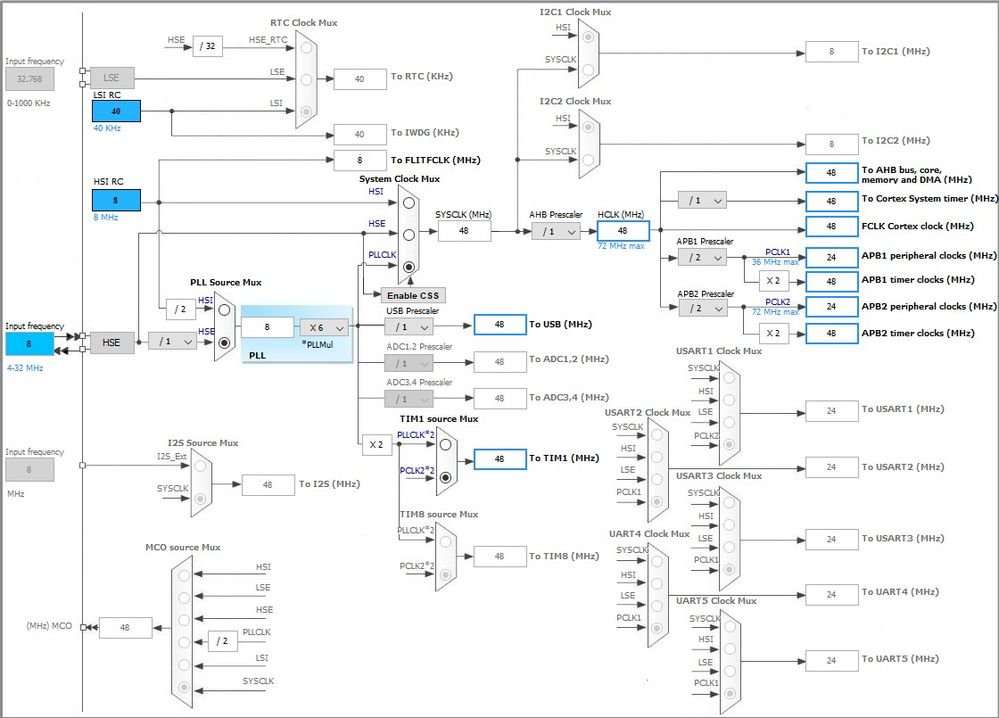Click the To USB (MHz) value box
This screenshot has width=999, height=718.
[x=500, y=324]
